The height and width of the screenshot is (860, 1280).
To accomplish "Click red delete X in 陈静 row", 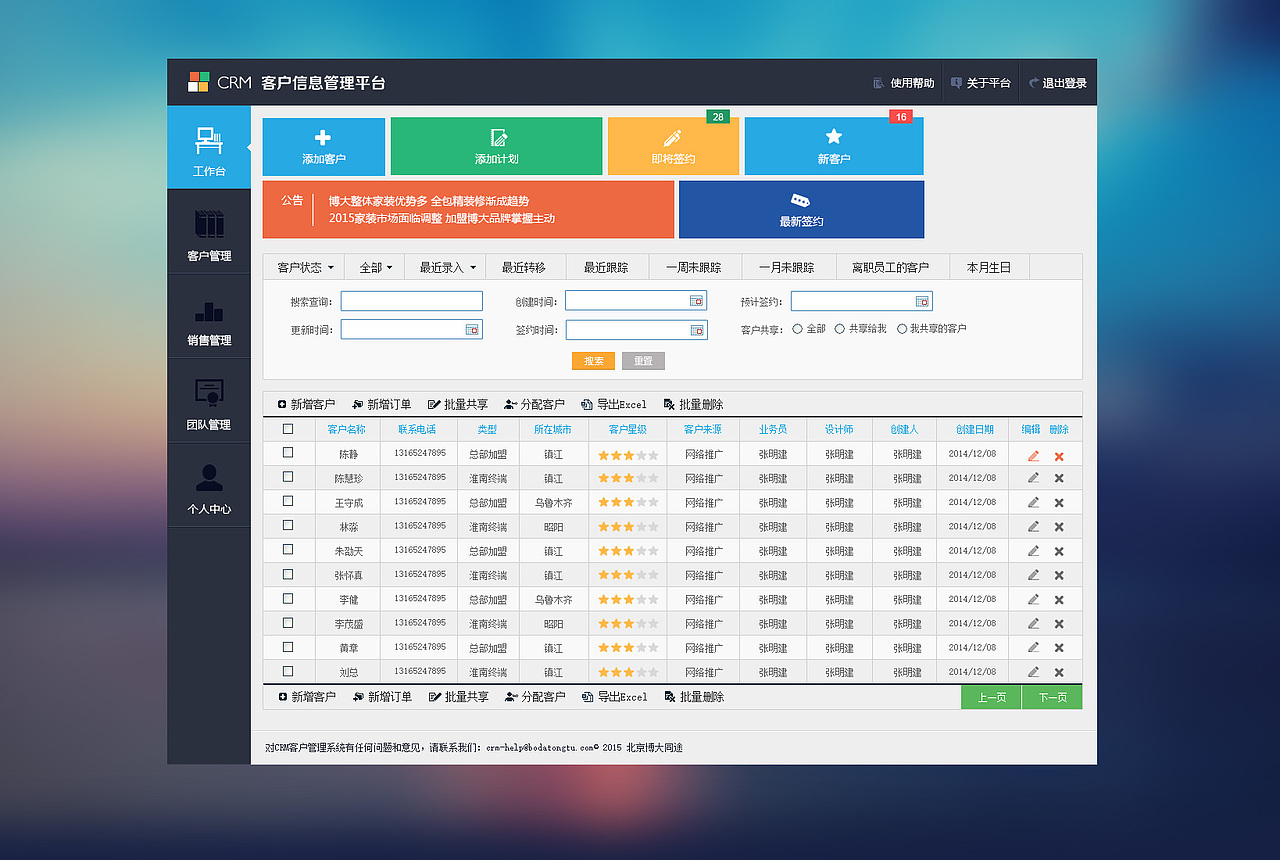I will pyautogui.click(x=1059, y=456).
